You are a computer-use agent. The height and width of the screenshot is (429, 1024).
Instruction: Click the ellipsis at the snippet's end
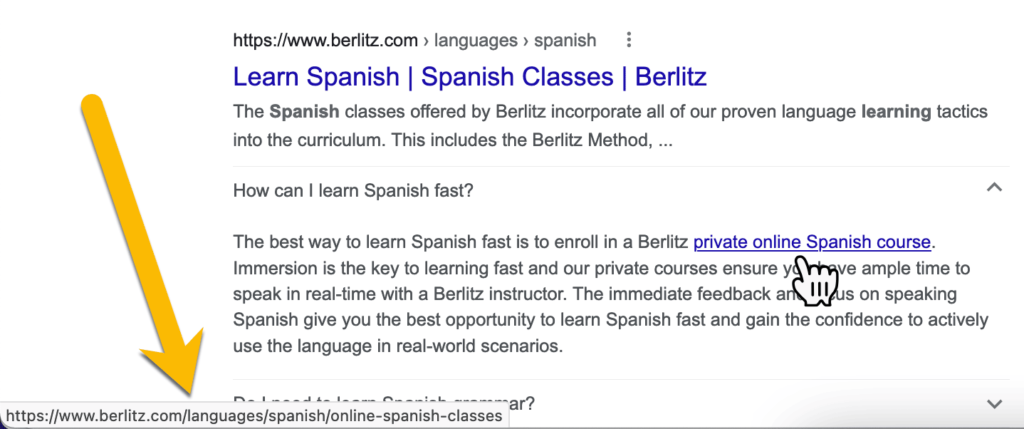(x=665, y=142)
